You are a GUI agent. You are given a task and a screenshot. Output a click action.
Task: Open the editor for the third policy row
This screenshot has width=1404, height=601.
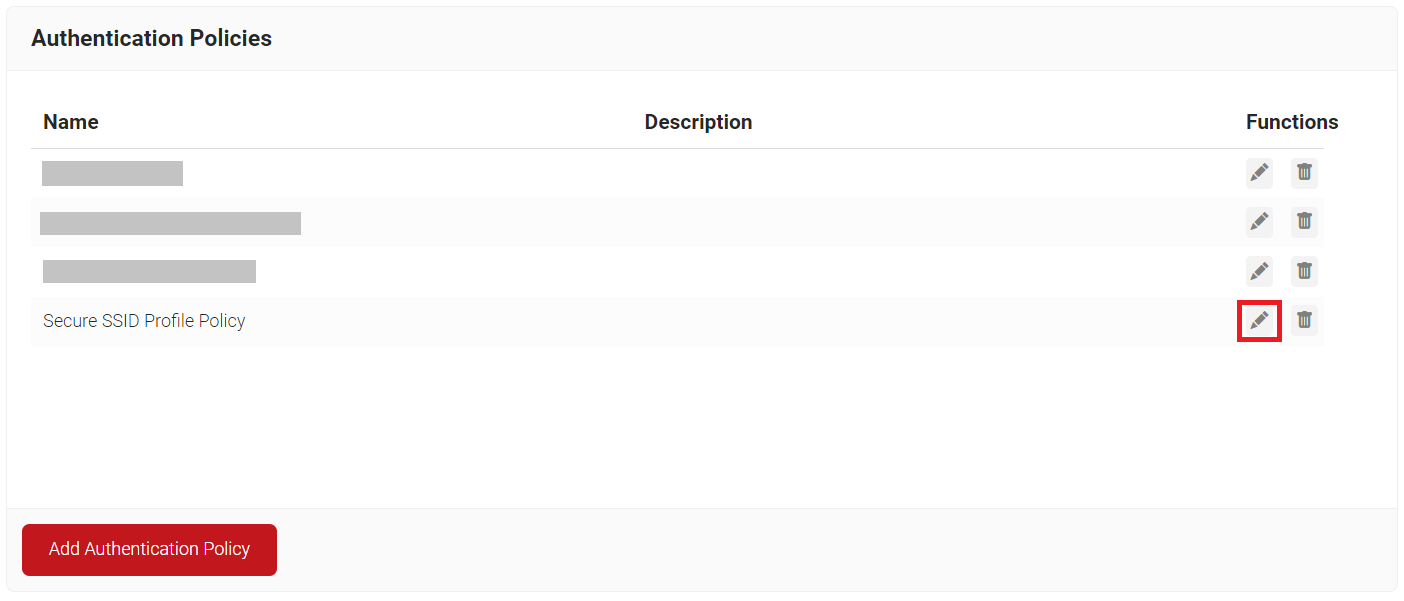1259,271
